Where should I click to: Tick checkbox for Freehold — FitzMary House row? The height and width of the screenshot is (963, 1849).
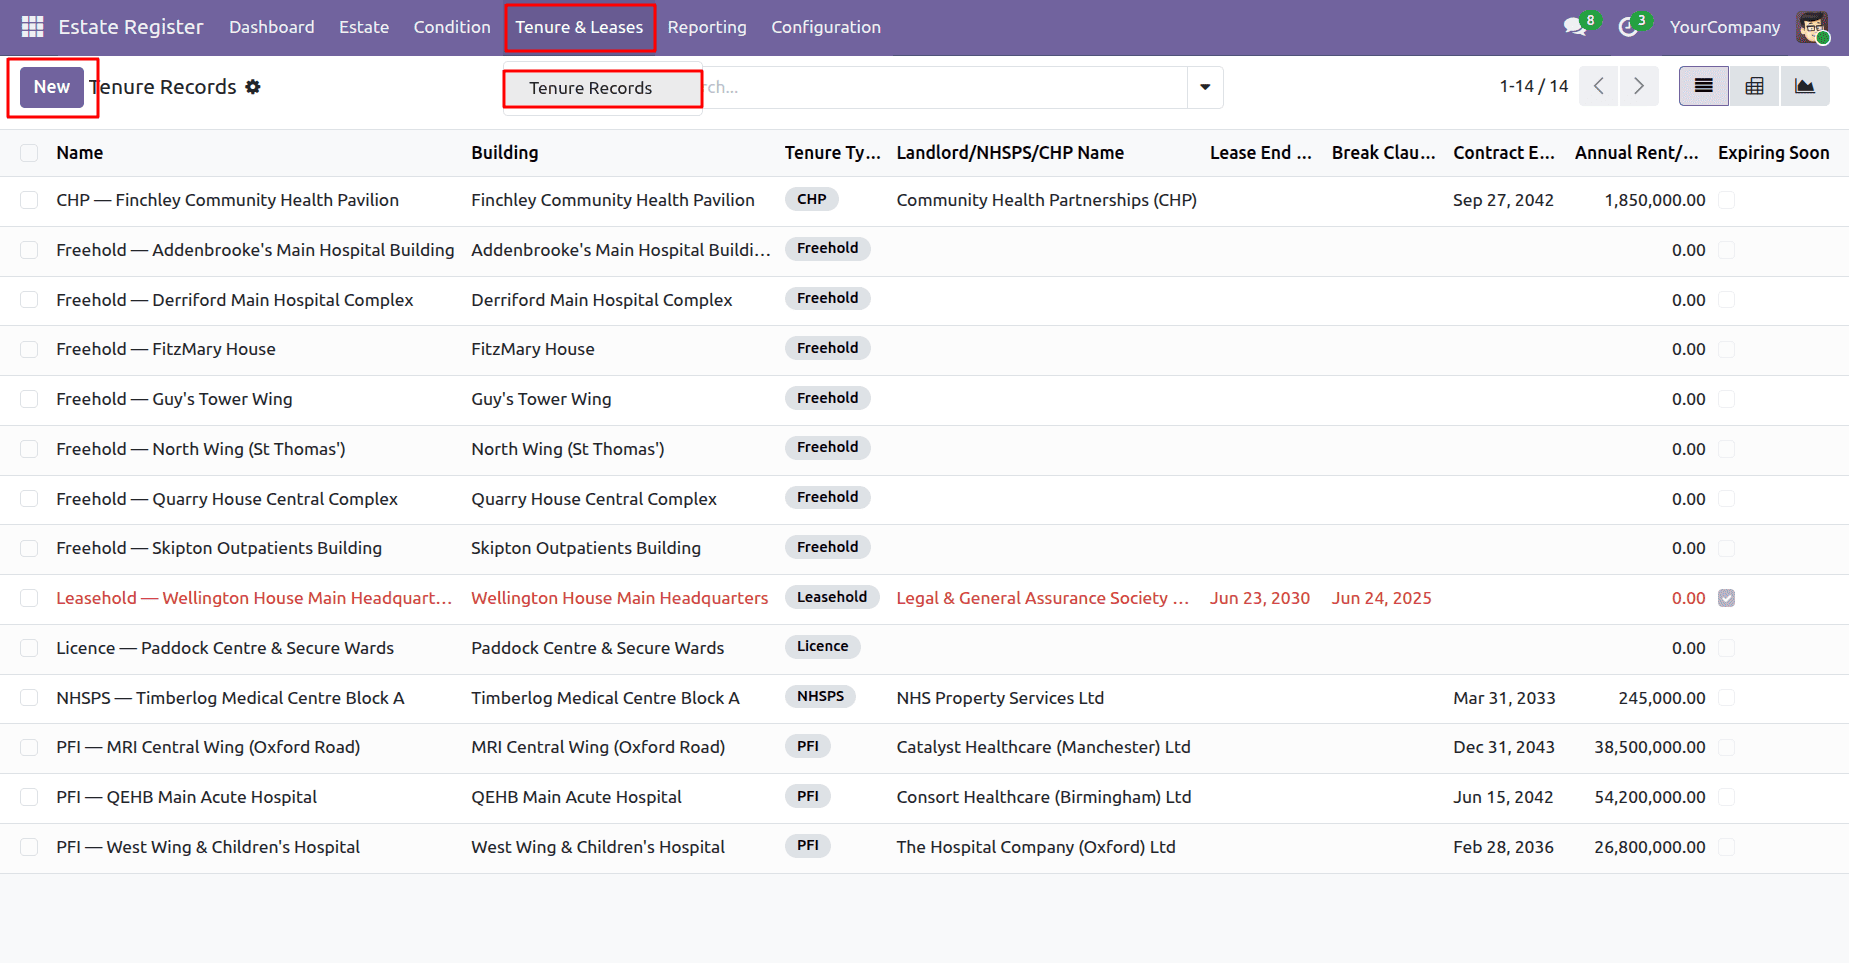[29, 349]
